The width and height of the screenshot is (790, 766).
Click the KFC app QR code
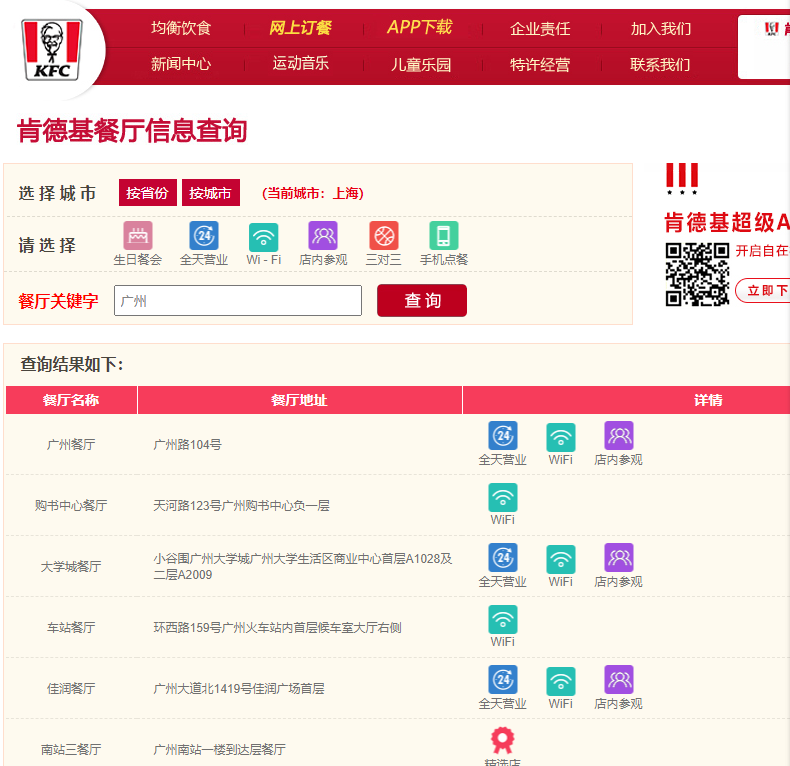click(x=697, y=275)
